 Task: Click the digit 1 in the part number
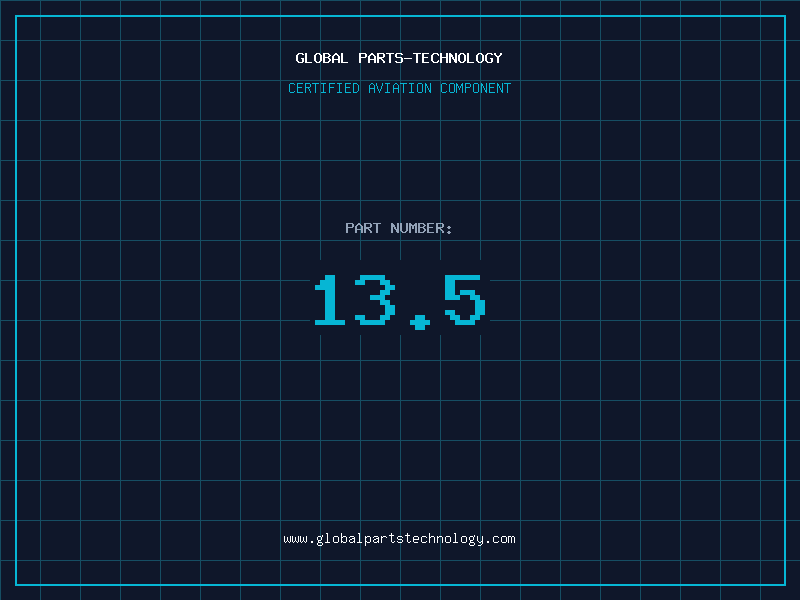[x=330, y=301]
